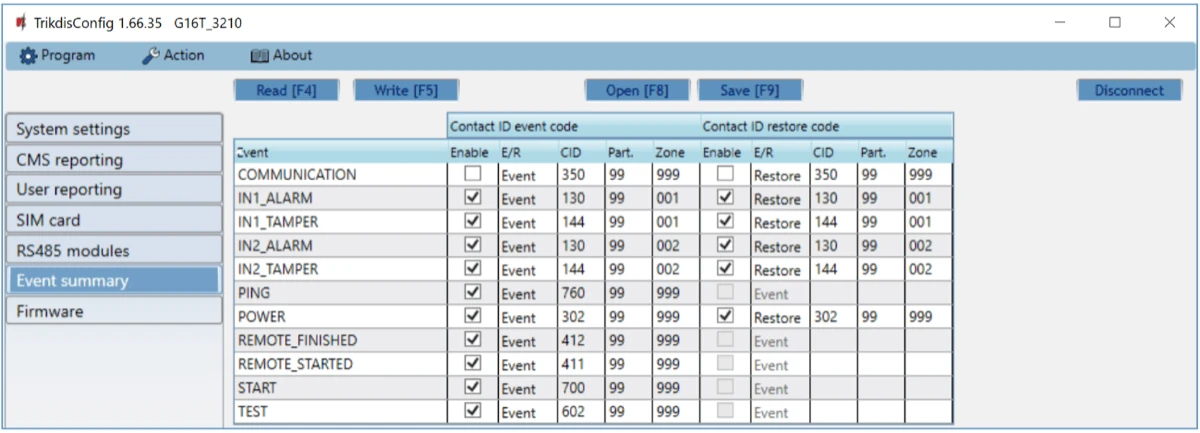The height and width of the screenshot is (433, 1200).
Task: Toggle the TEST event Enable checkbox
Action: coord(473,410)
